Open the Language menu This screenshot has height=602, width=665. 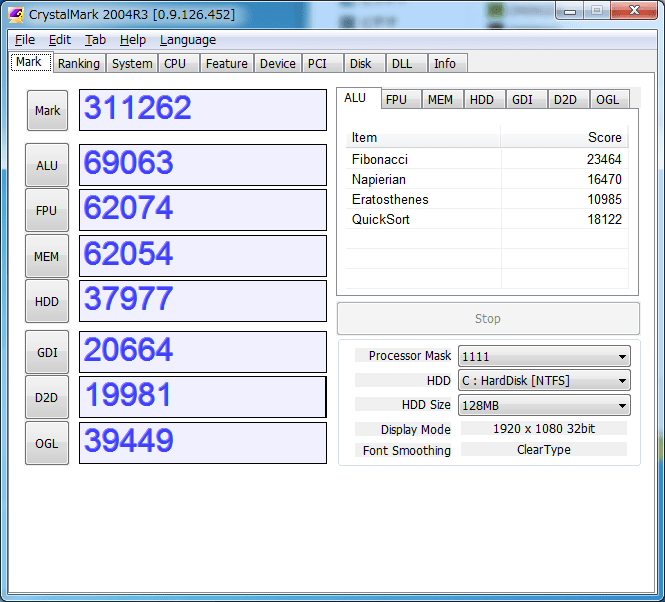[187, 40]
